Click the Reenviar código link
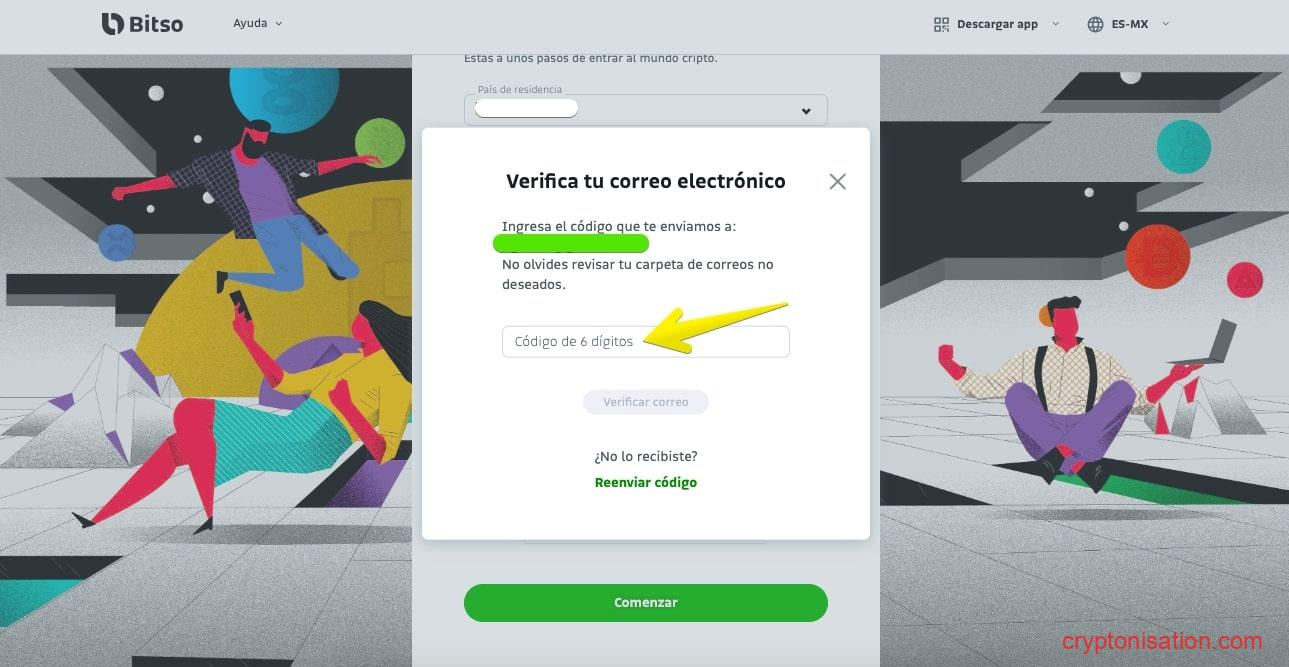 click(645, 482)
